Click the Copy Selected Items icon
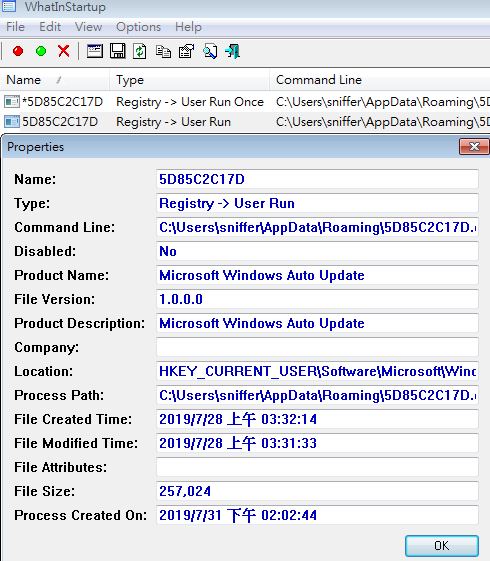 pos(163,52)
